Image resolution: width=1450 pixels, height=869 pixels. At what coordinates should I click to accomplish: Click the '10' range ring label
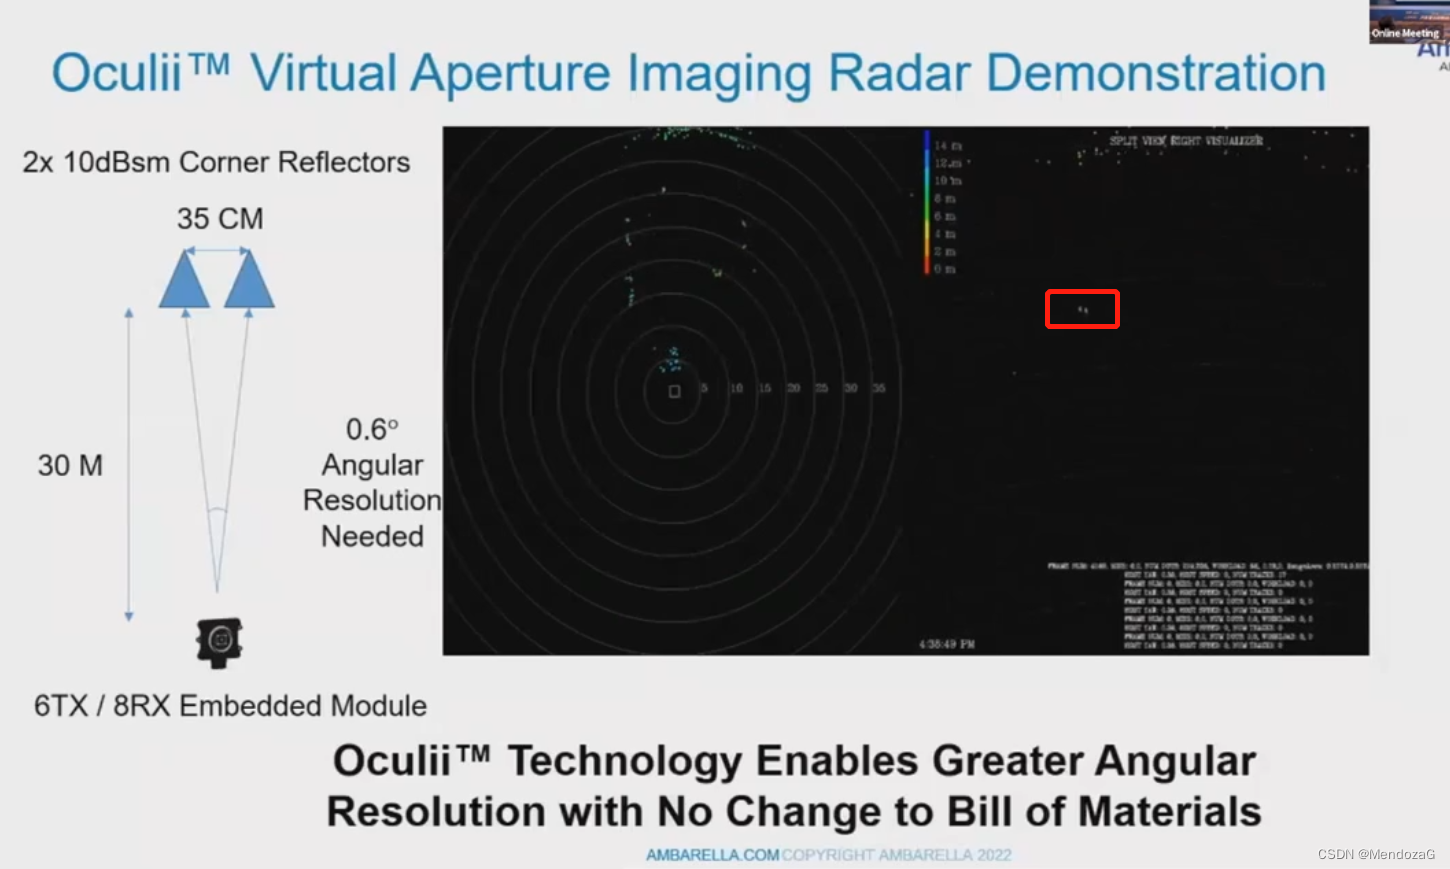(x=736, y=388)
